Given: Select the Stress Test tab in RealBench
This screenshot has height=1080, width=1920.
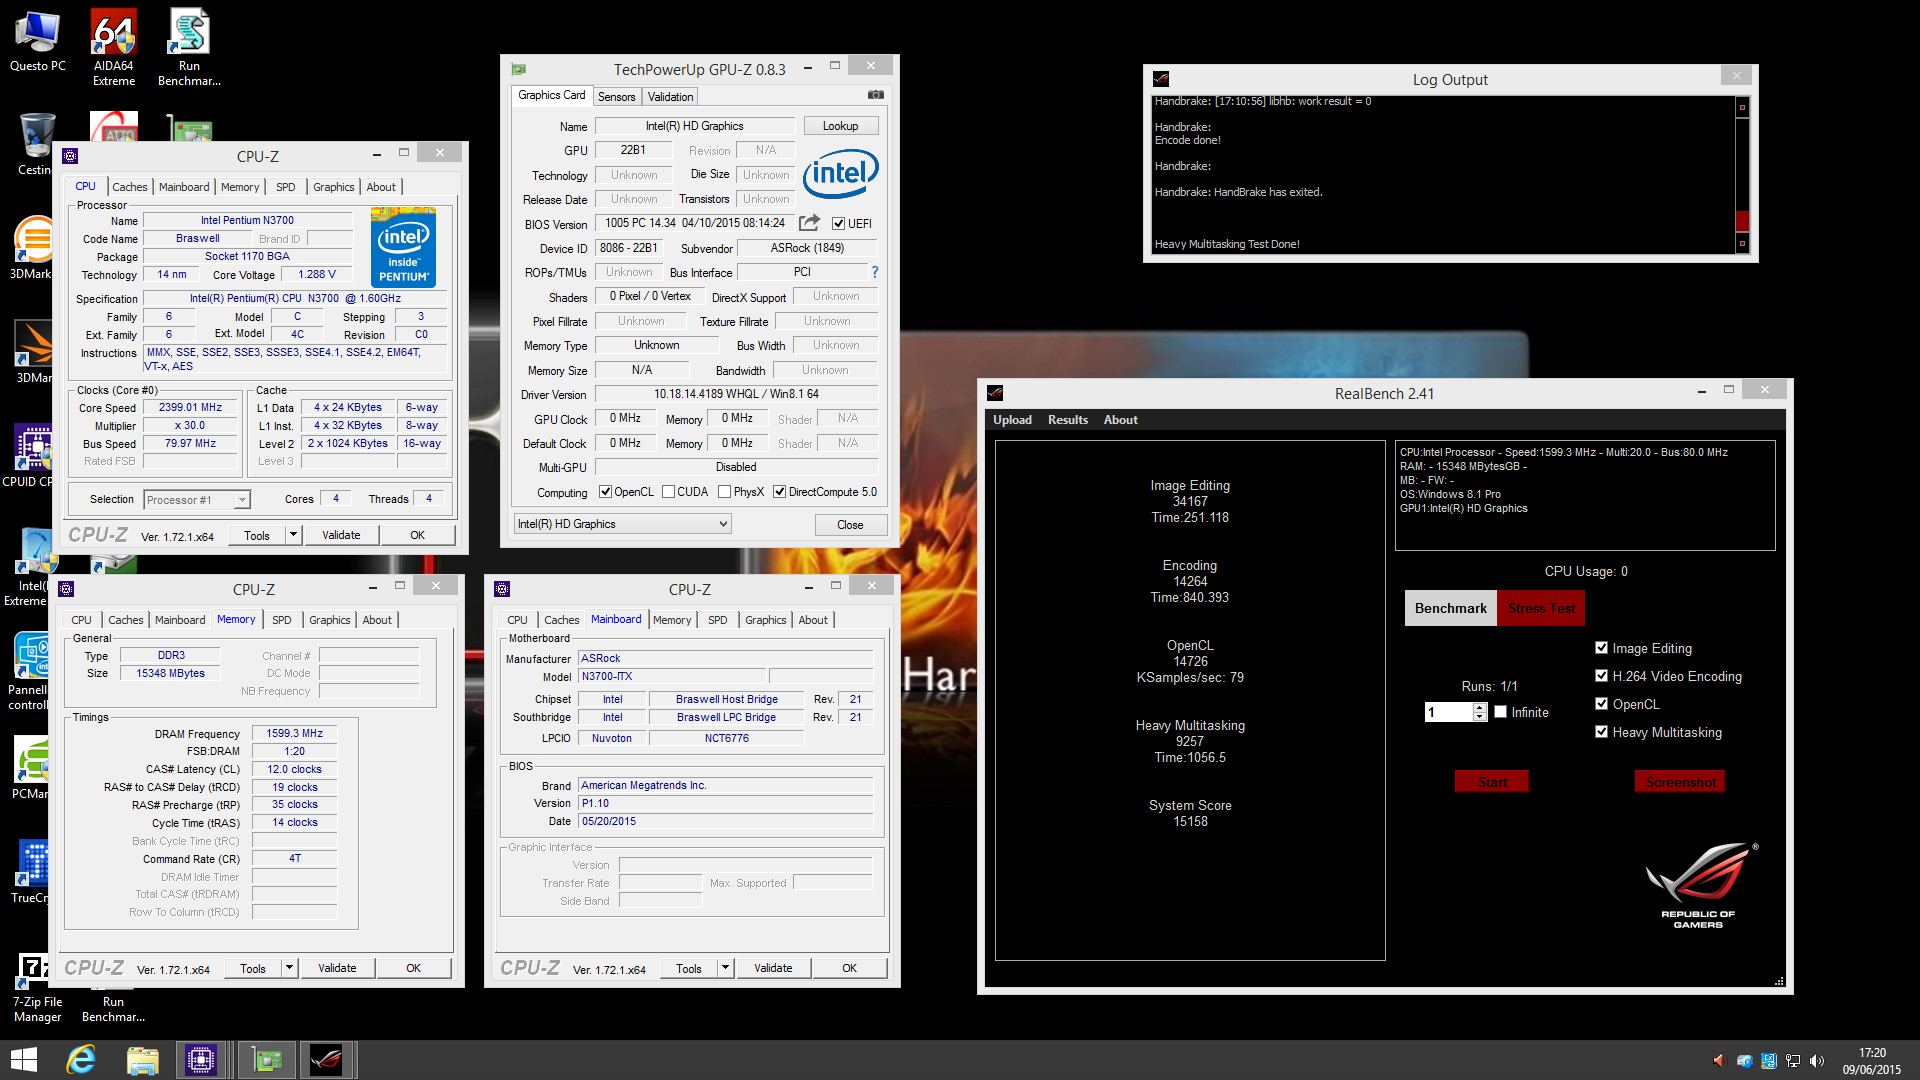Looking at the screenshot, I should [x=1541, y=608].
